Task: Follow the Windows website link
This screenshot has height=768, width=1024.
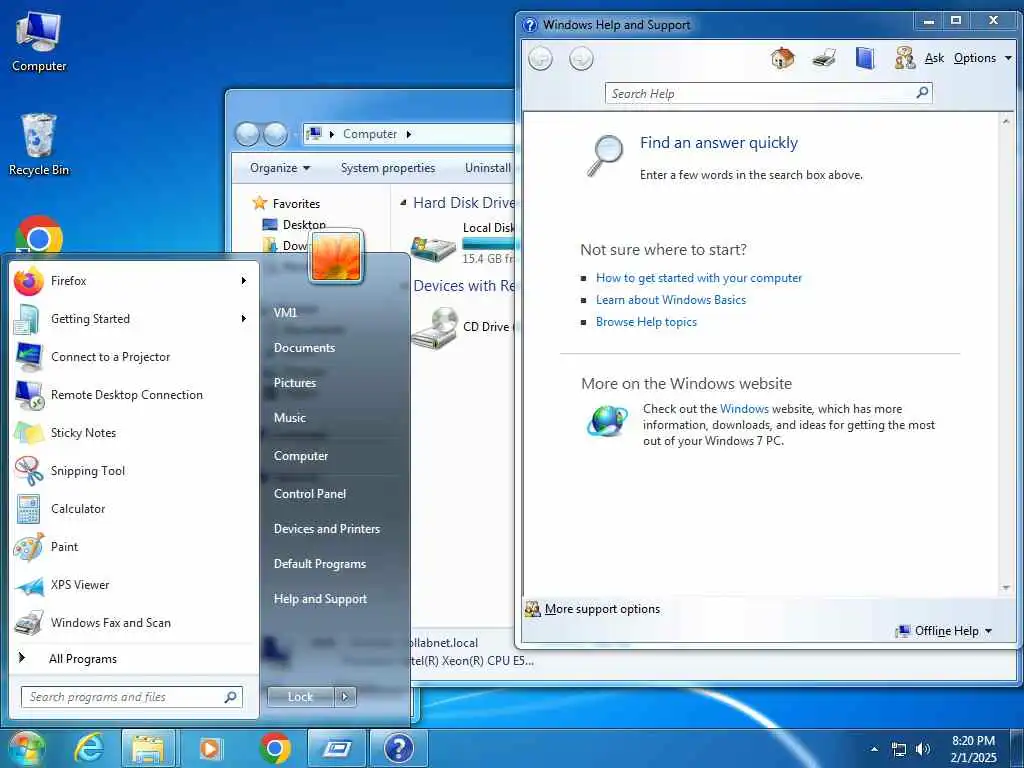Action: pos(744,409)
